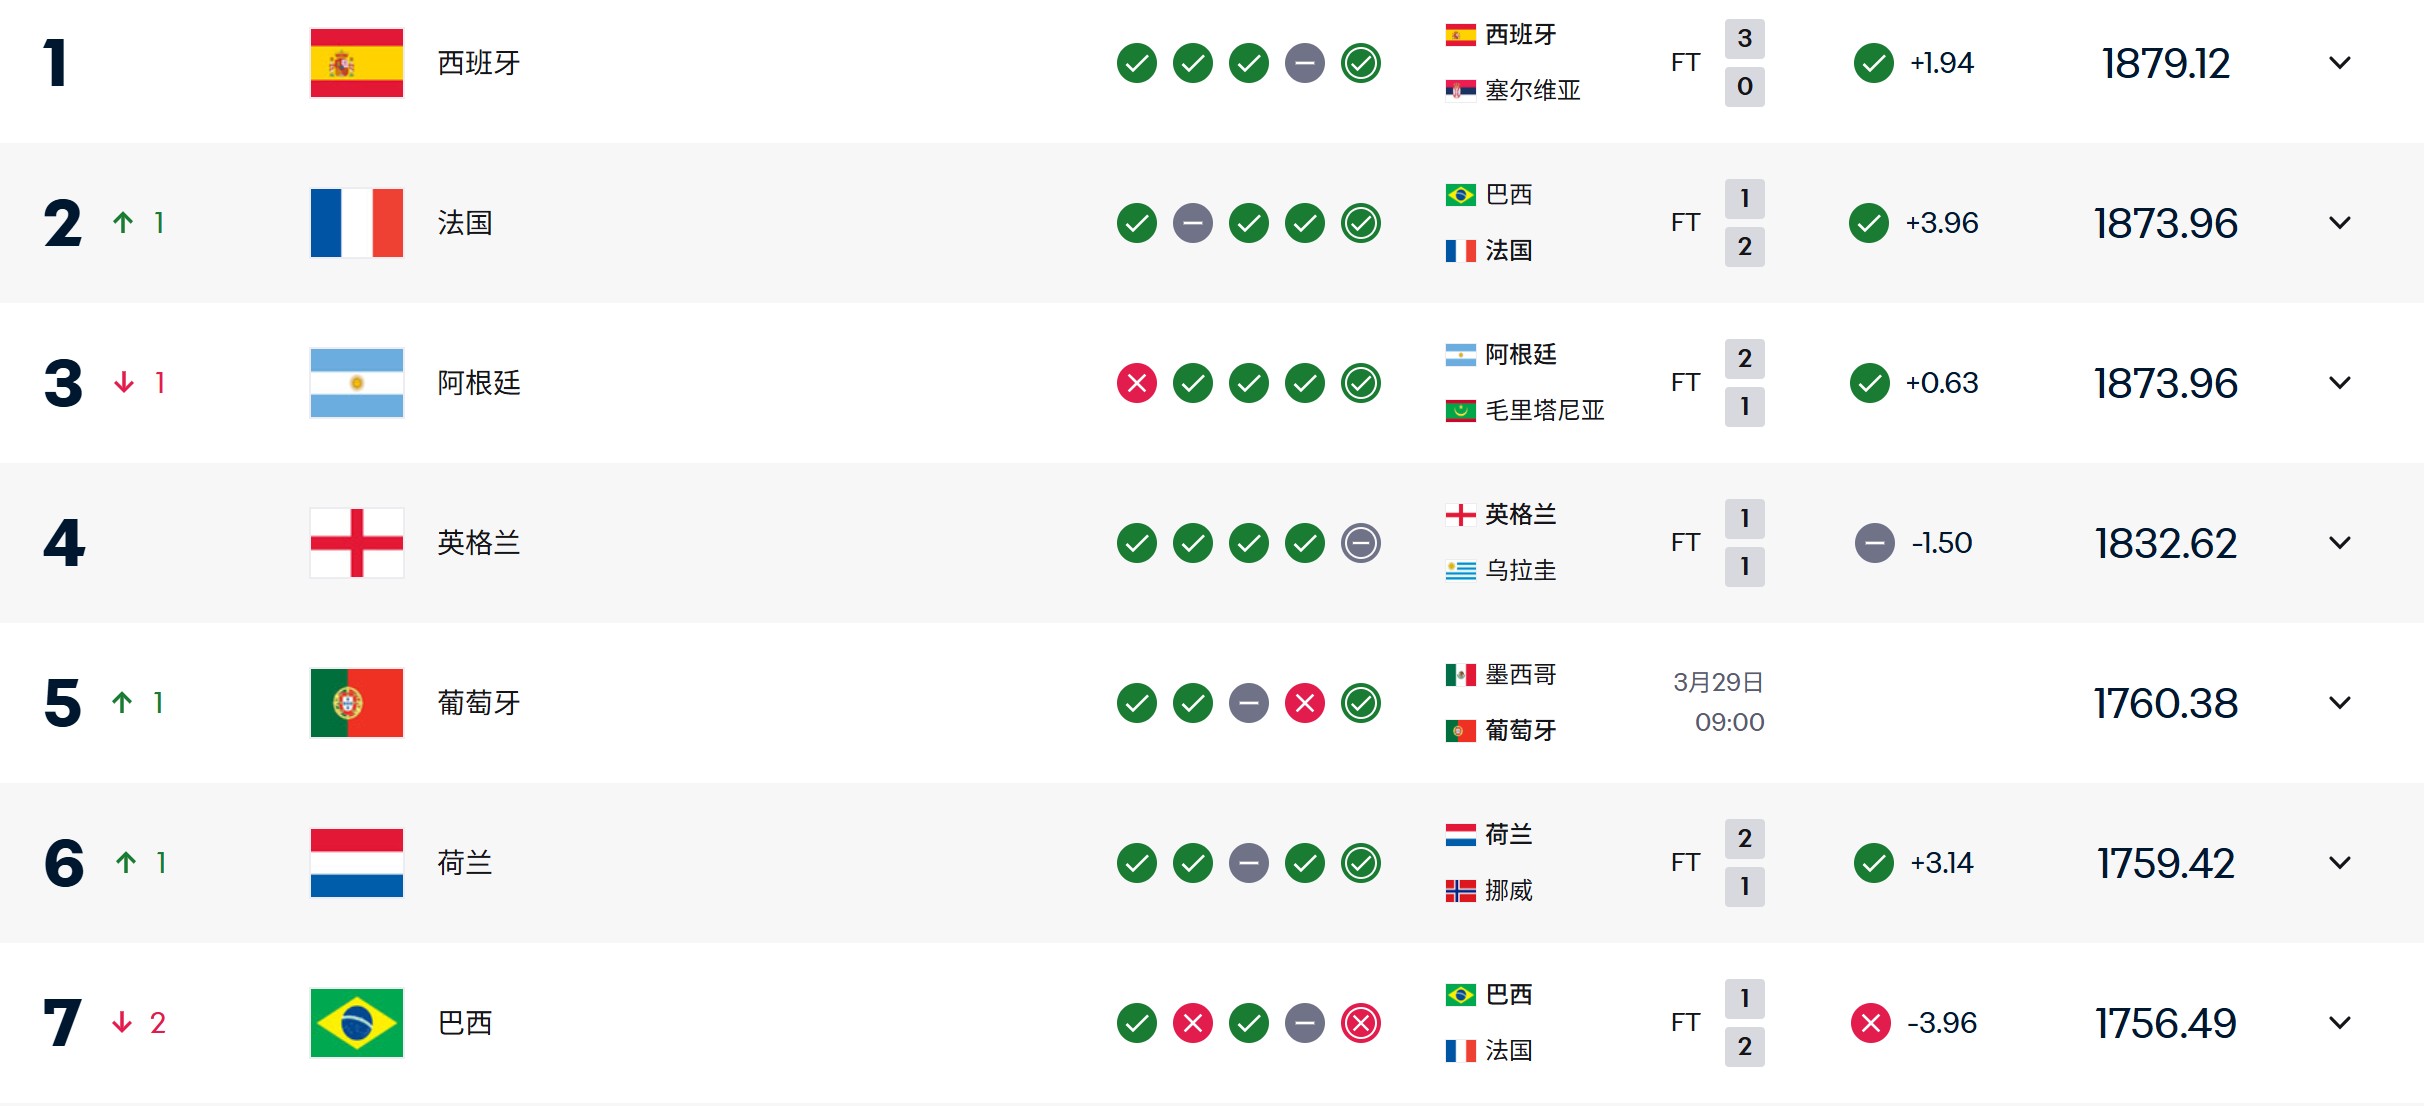Expand the Spain row details

tap(2339, 63)
